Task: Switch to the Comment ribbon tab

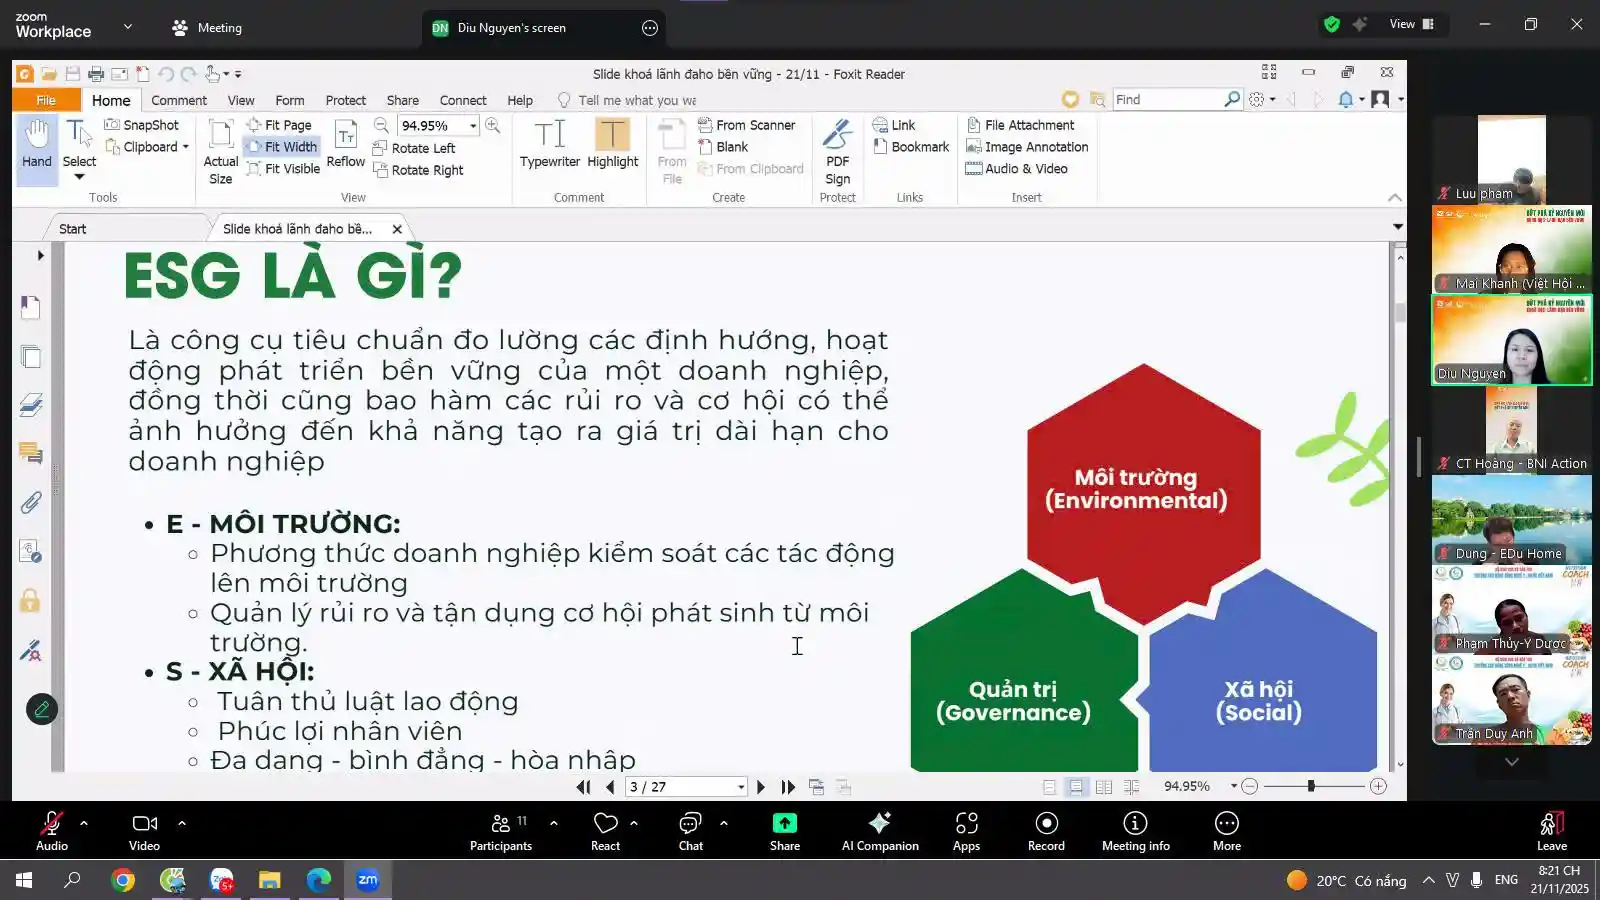Action: tap(178, 100)
